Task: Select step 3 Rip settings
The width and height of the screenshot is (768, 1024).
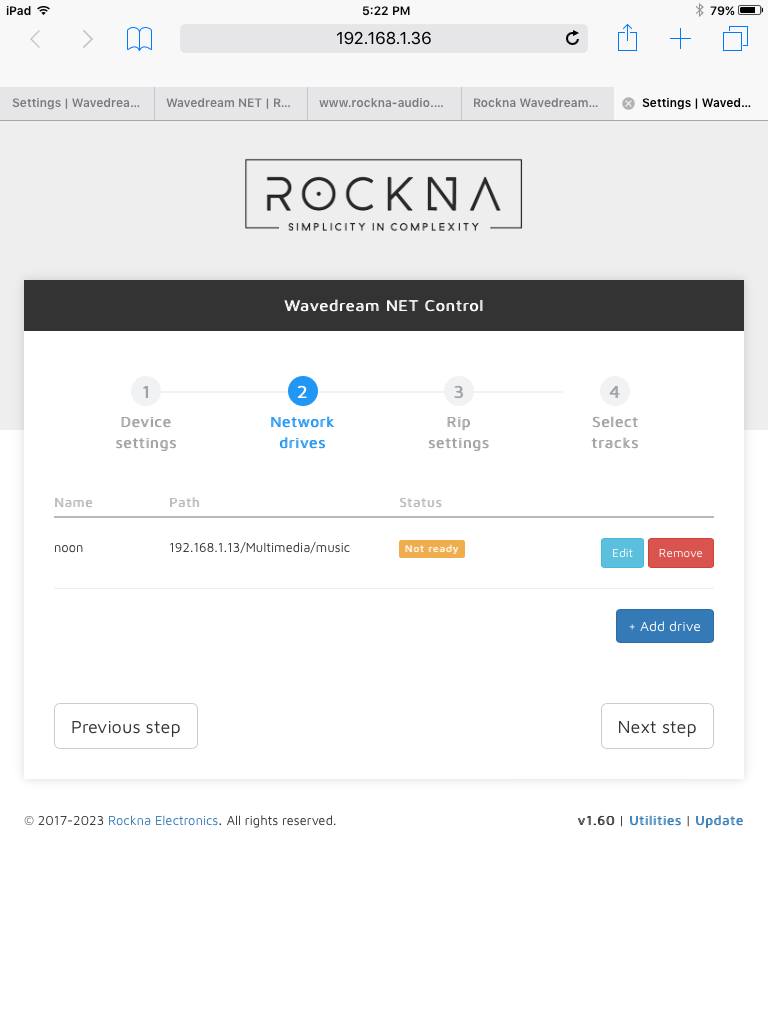Action: coord(458,414)
